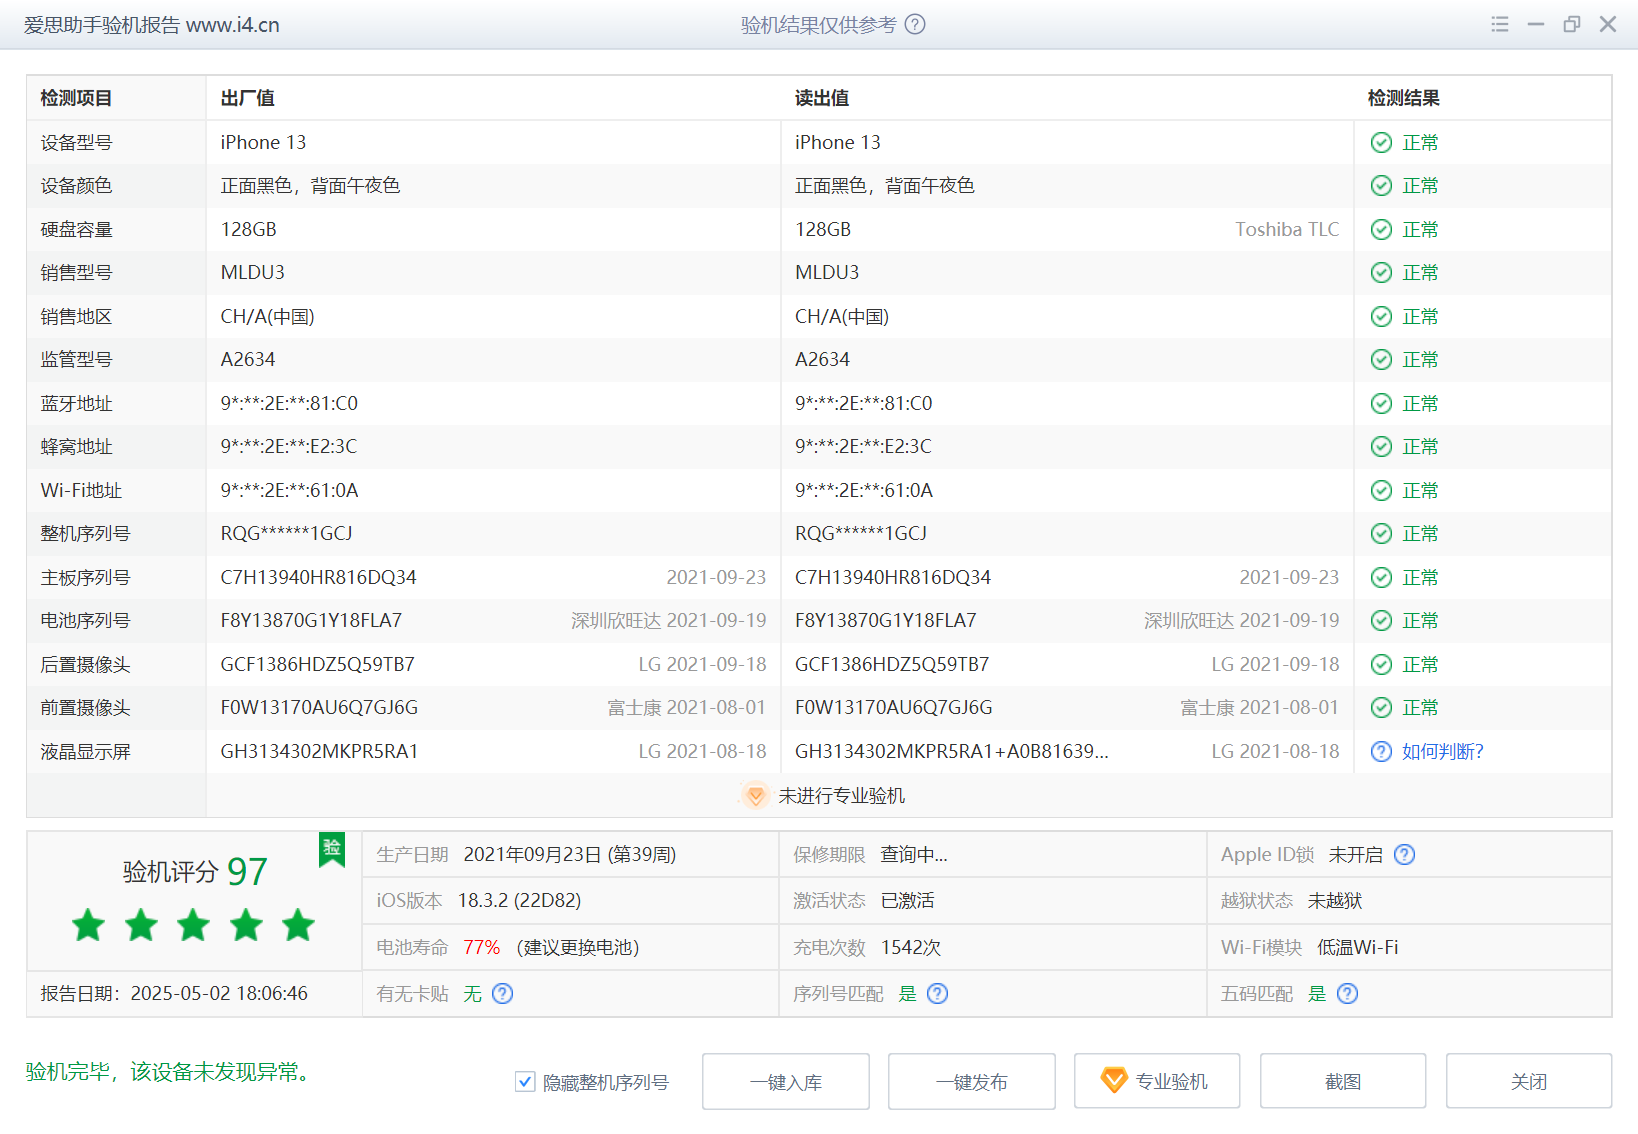1638x1134 pixels.
Task: Click the green check icon for 电池序列号
Action: (x=1381, y=621)
